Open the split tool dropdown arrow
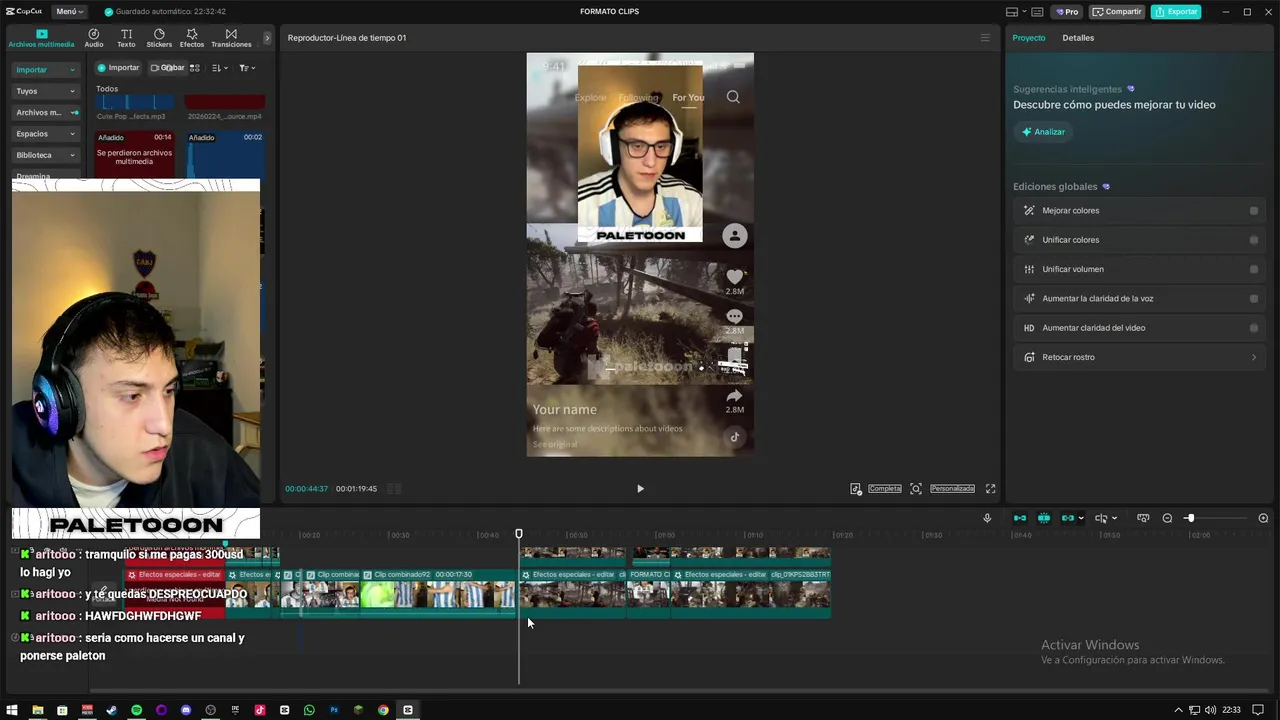 [1114, 518]
